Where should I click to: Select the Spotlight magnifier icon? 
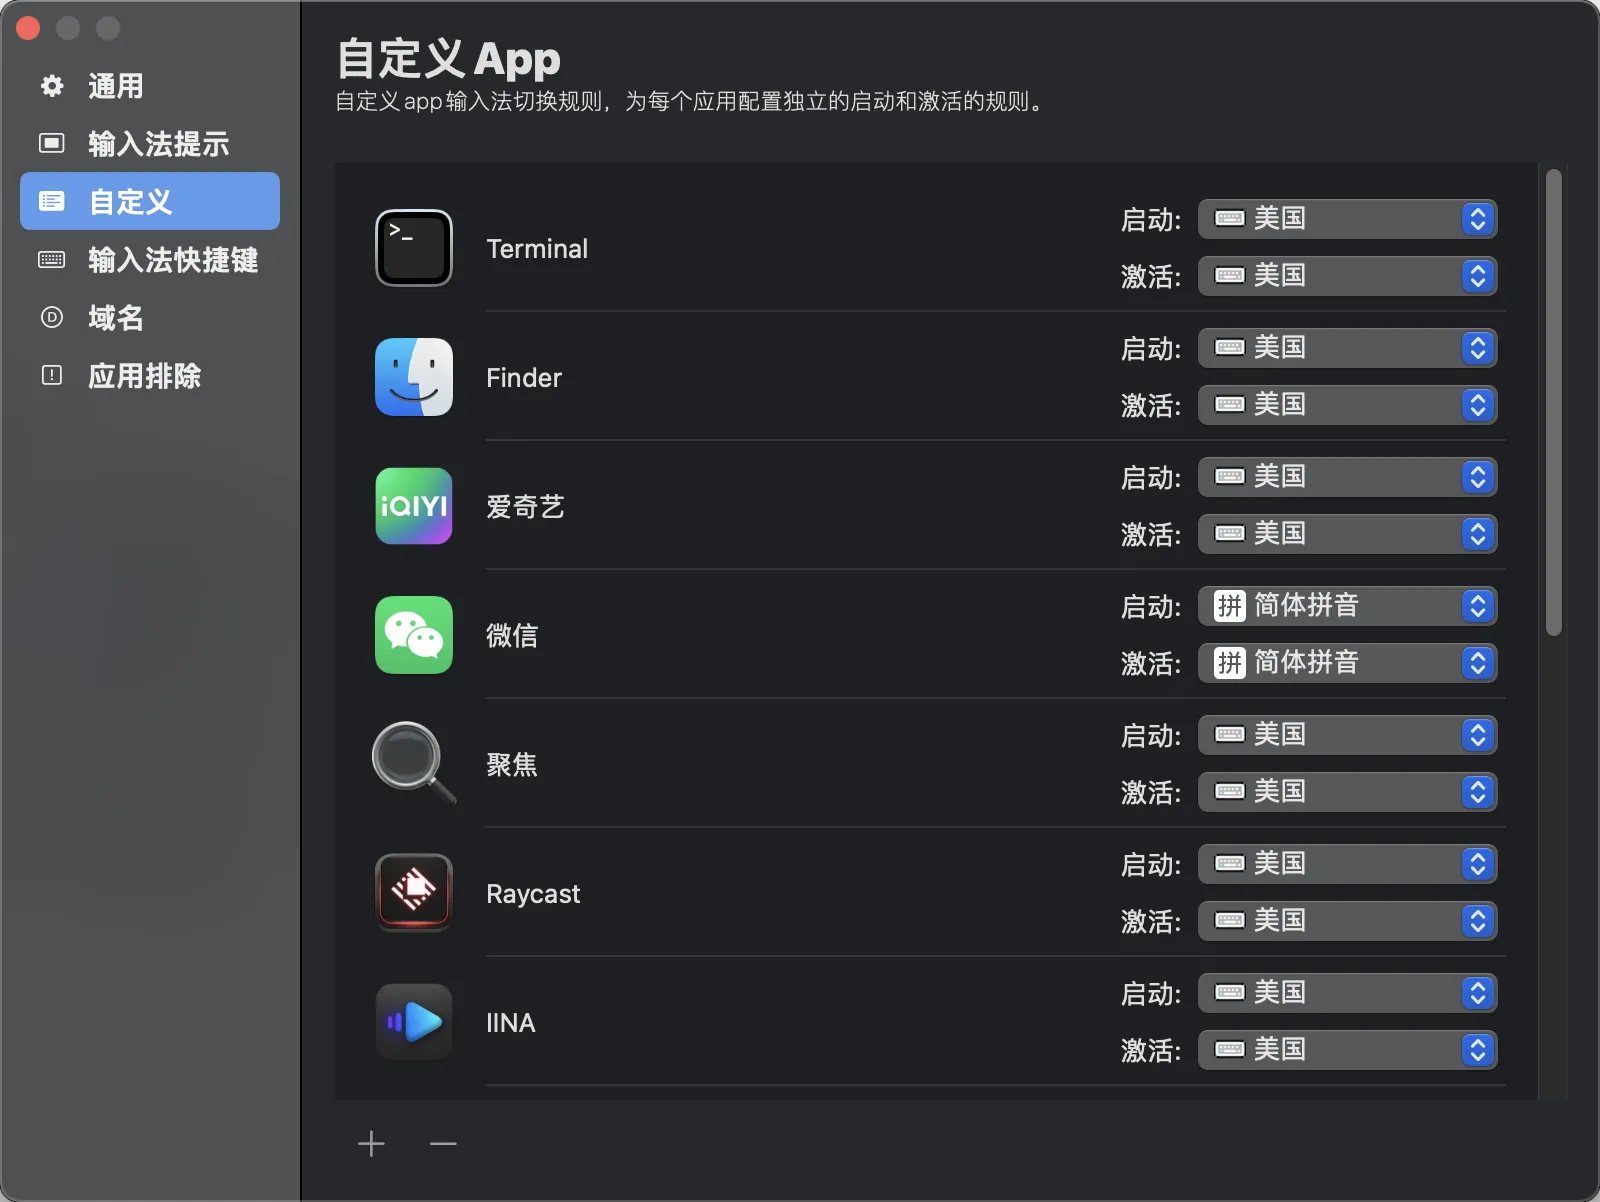tap(412, 762)
